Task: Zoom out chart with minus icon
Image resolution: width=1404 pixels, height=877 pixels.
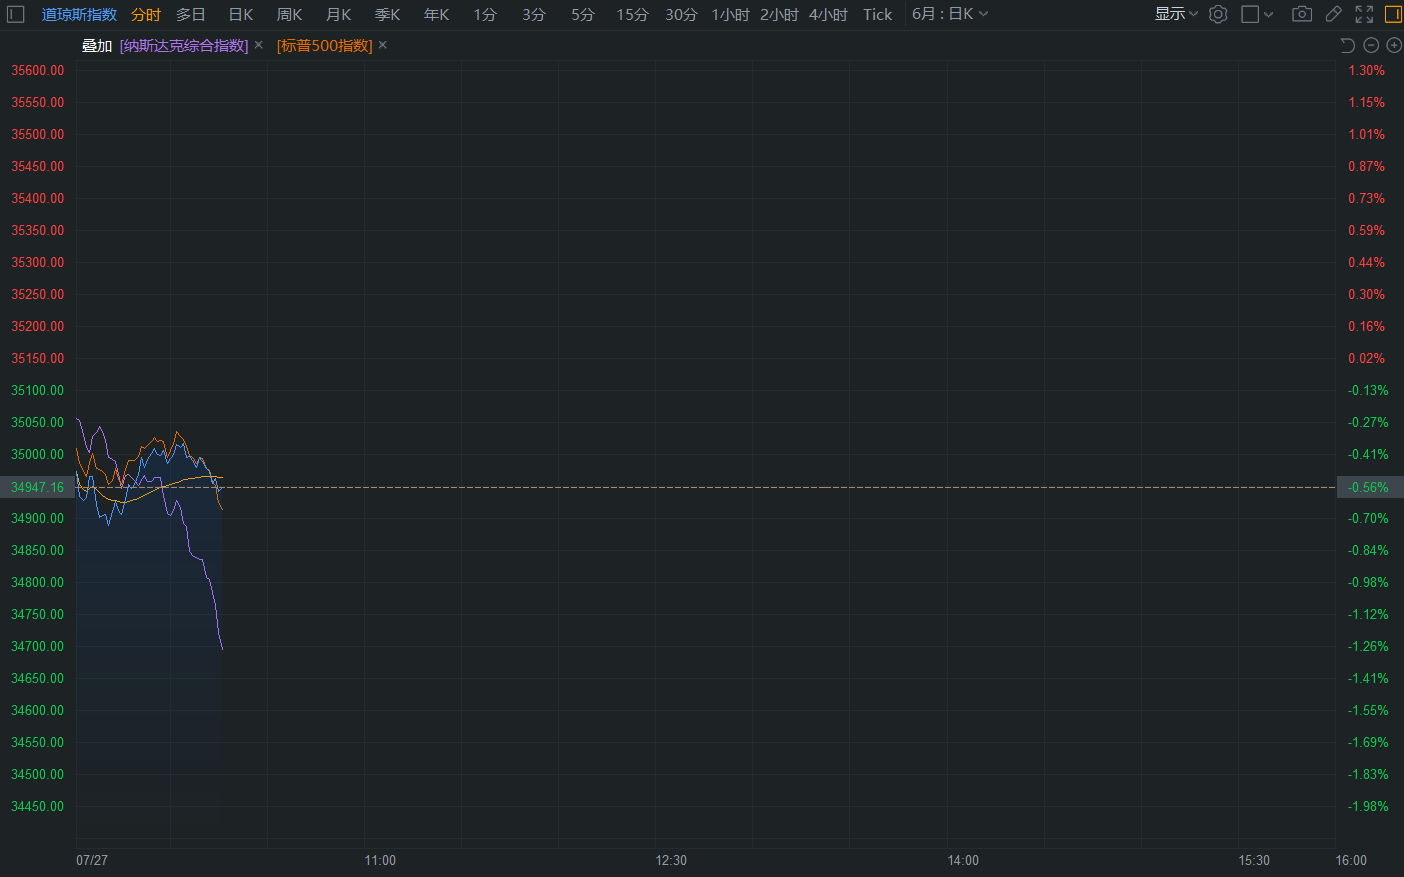Action: pos(1371,45)
